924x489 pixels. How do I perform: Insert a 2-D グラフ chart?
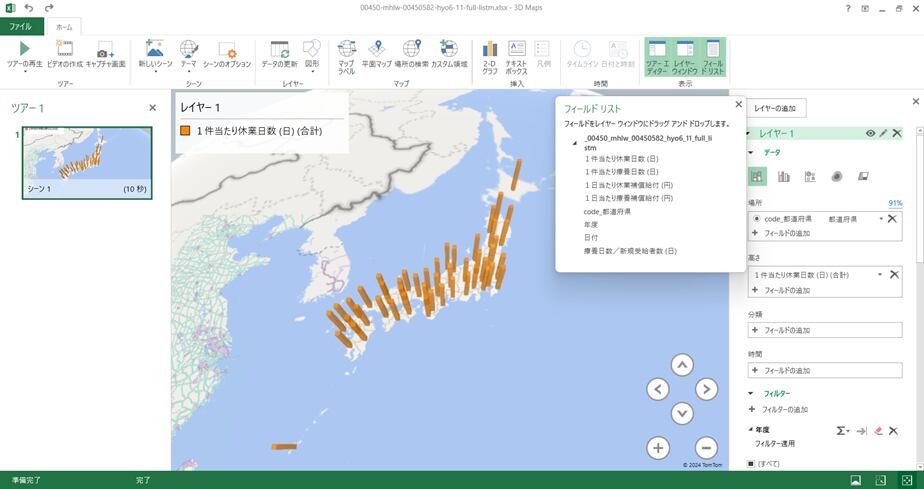[490, 49]
